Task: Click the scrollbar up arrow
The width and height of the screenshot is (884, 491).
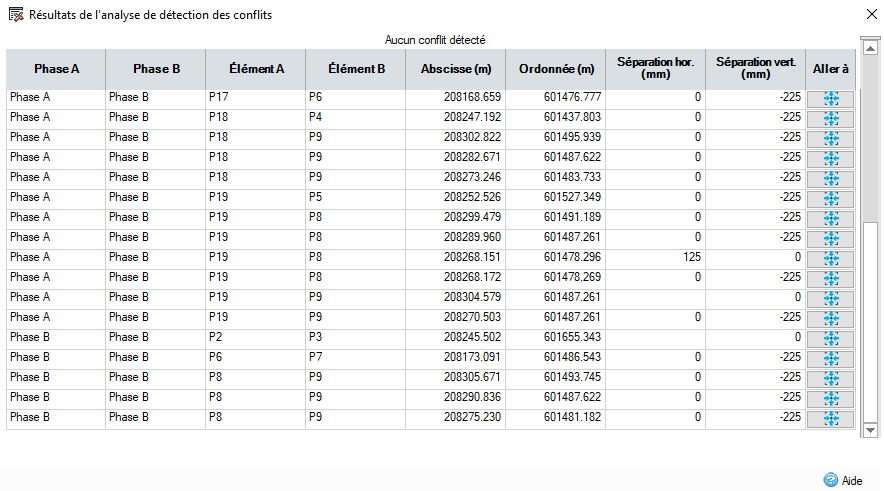Action: (x=870, y=43)
